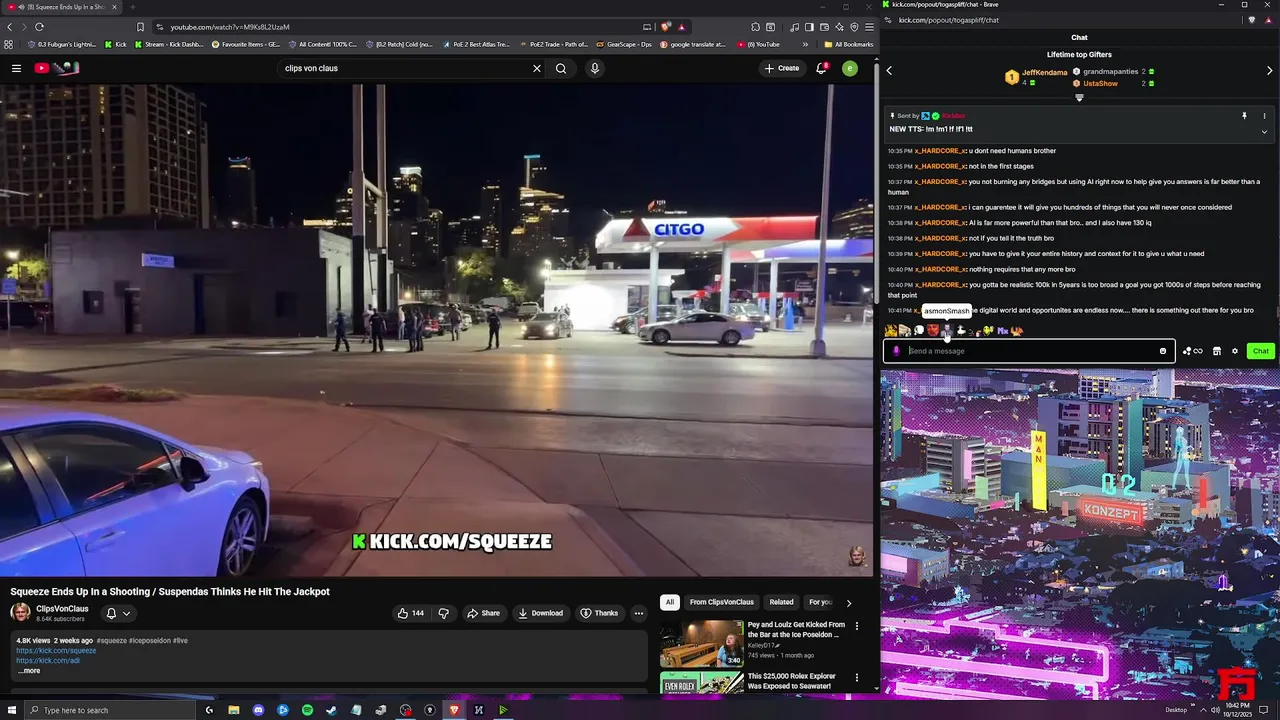Reload the YouTube page in Brave
Image resolution: width=1280 pixels, height=720 pixels.
click(x=39, y=27)
